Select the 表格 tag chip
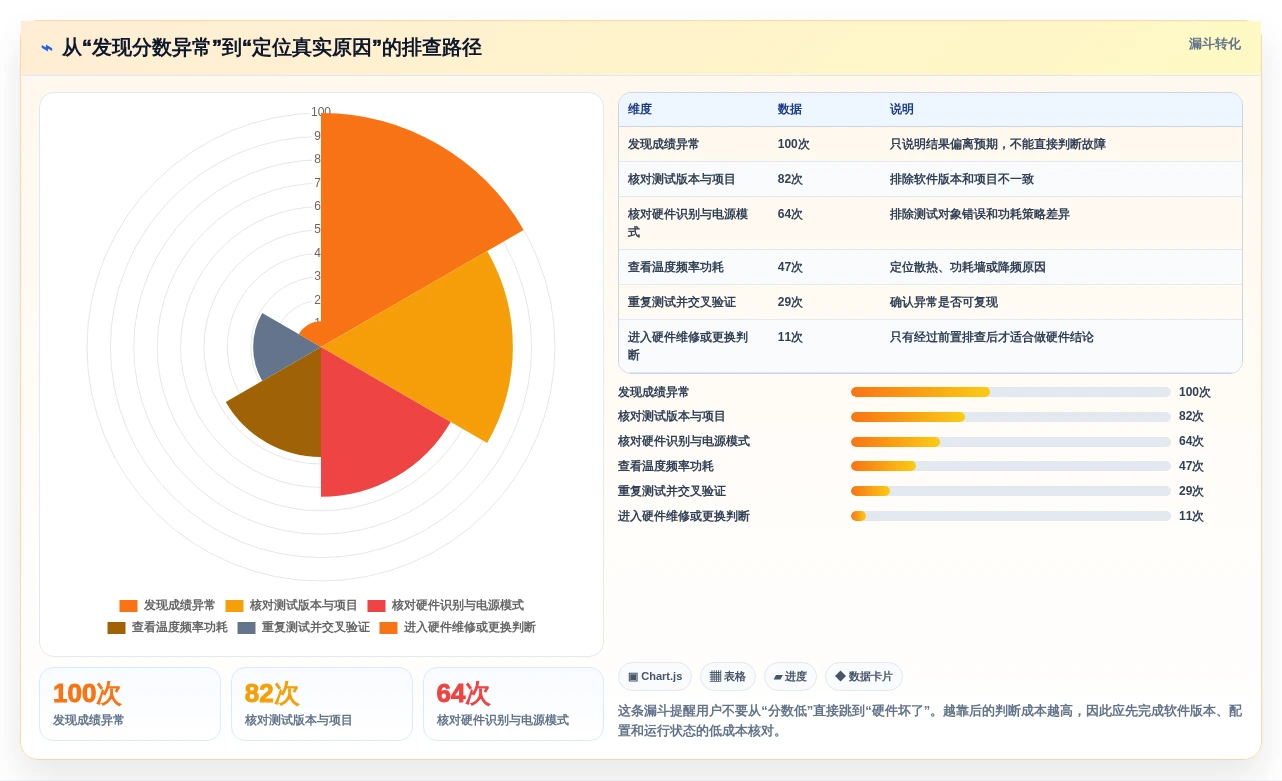The width and height of the screenshot is (1282, 781). pos(728,677)
